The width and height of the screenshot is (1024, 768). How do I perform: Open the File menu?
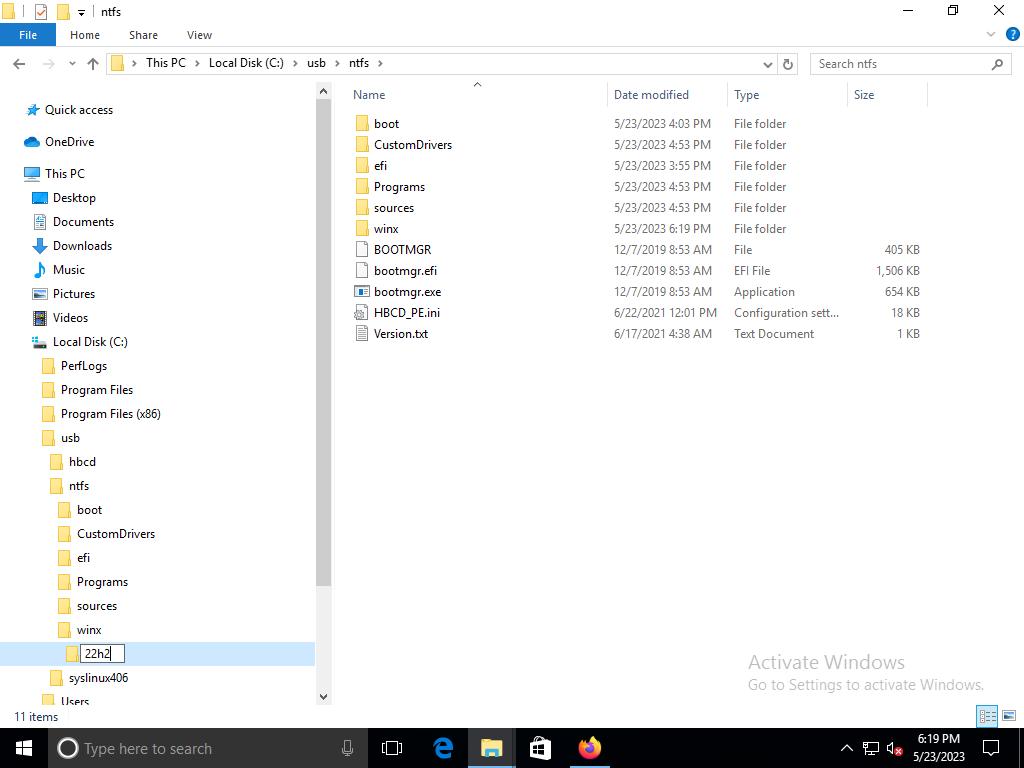click(28, 34)
